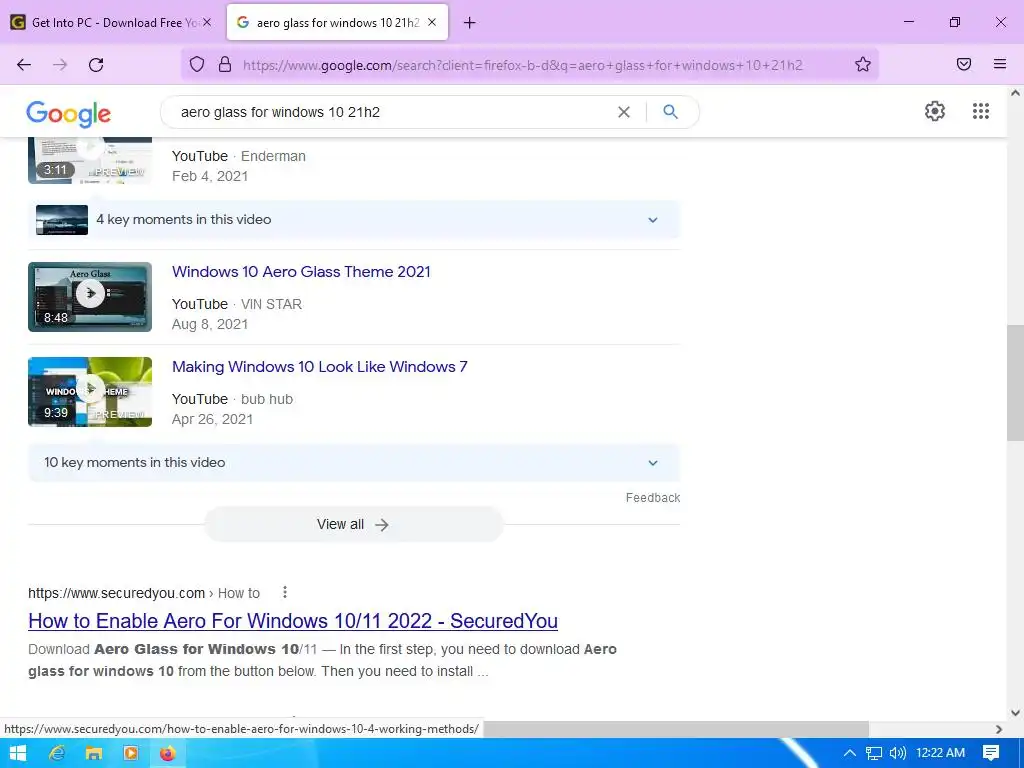Screen dimensions: 1024x768
Task: Click the View all videos button
Action: 353,524
